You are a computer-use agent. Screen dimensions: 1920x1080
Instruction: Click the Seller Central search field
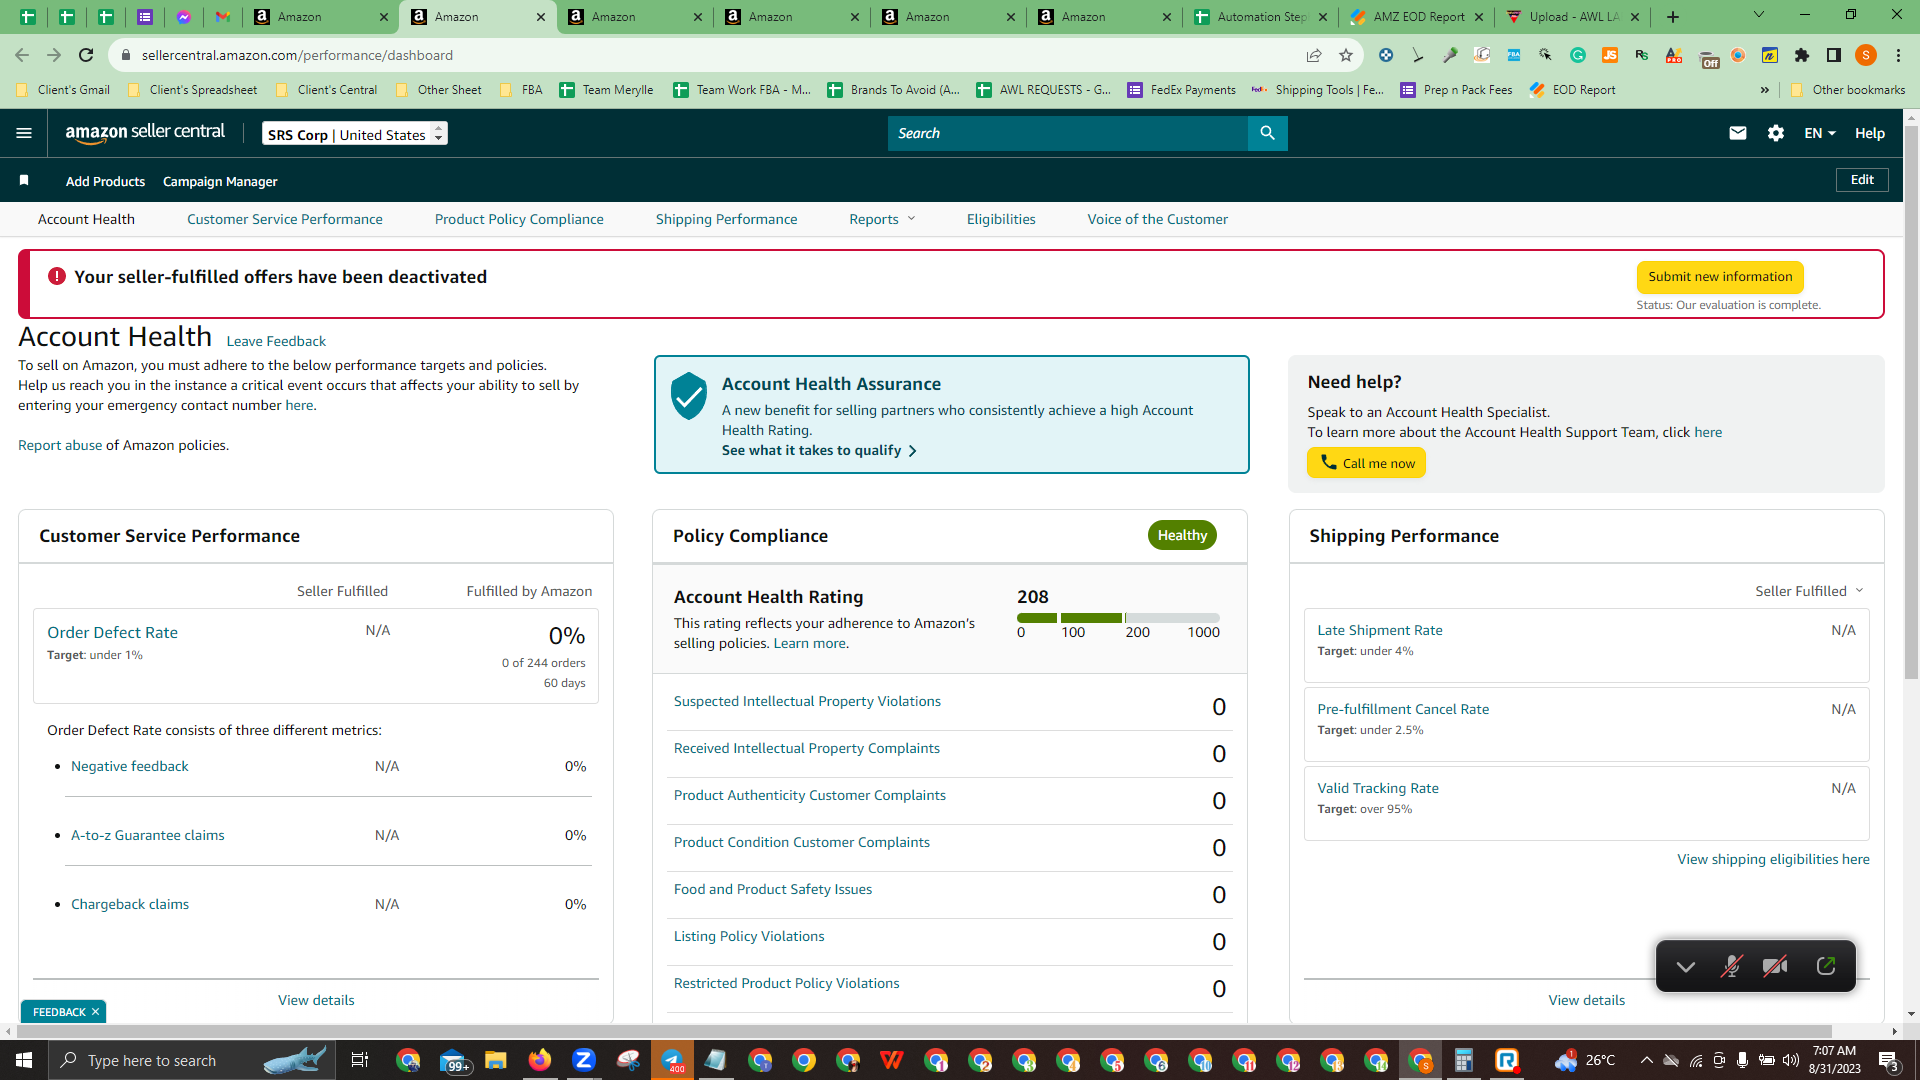1068,133
